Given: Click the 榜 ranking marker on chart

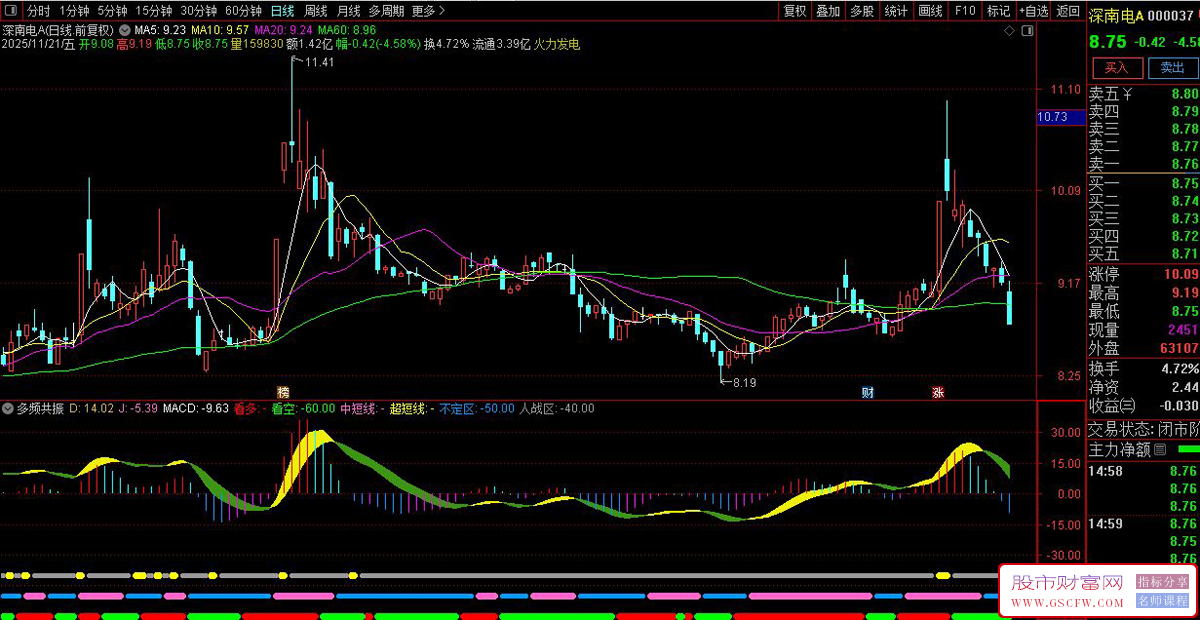Looking at the screenshot, I should [x=282, y=392].
